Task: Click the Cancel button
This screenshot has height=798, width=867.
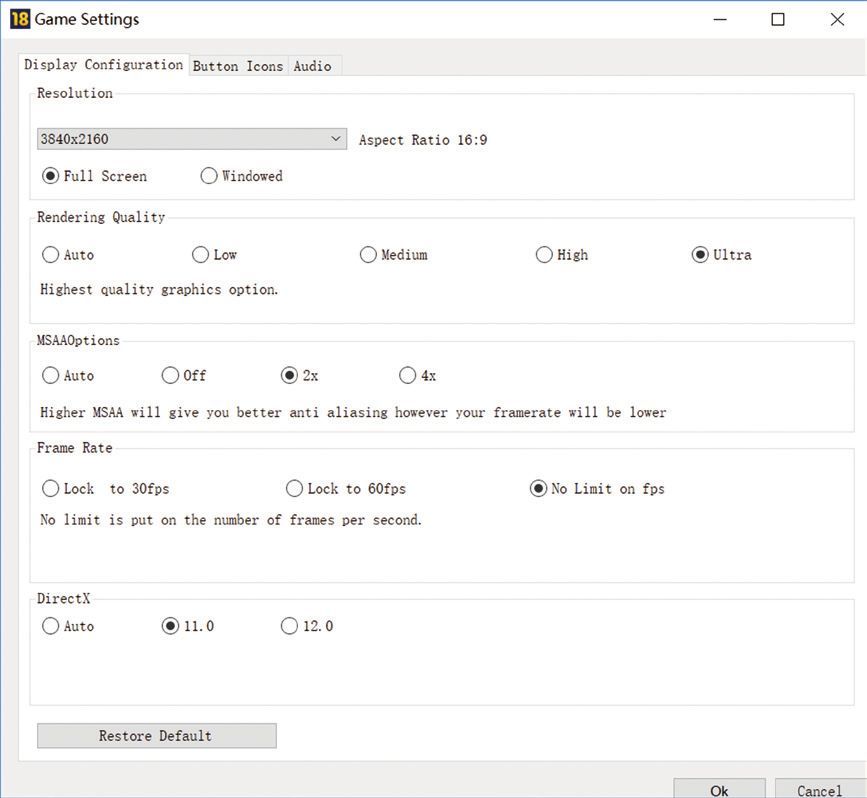Action: click(x=820, y=790)
